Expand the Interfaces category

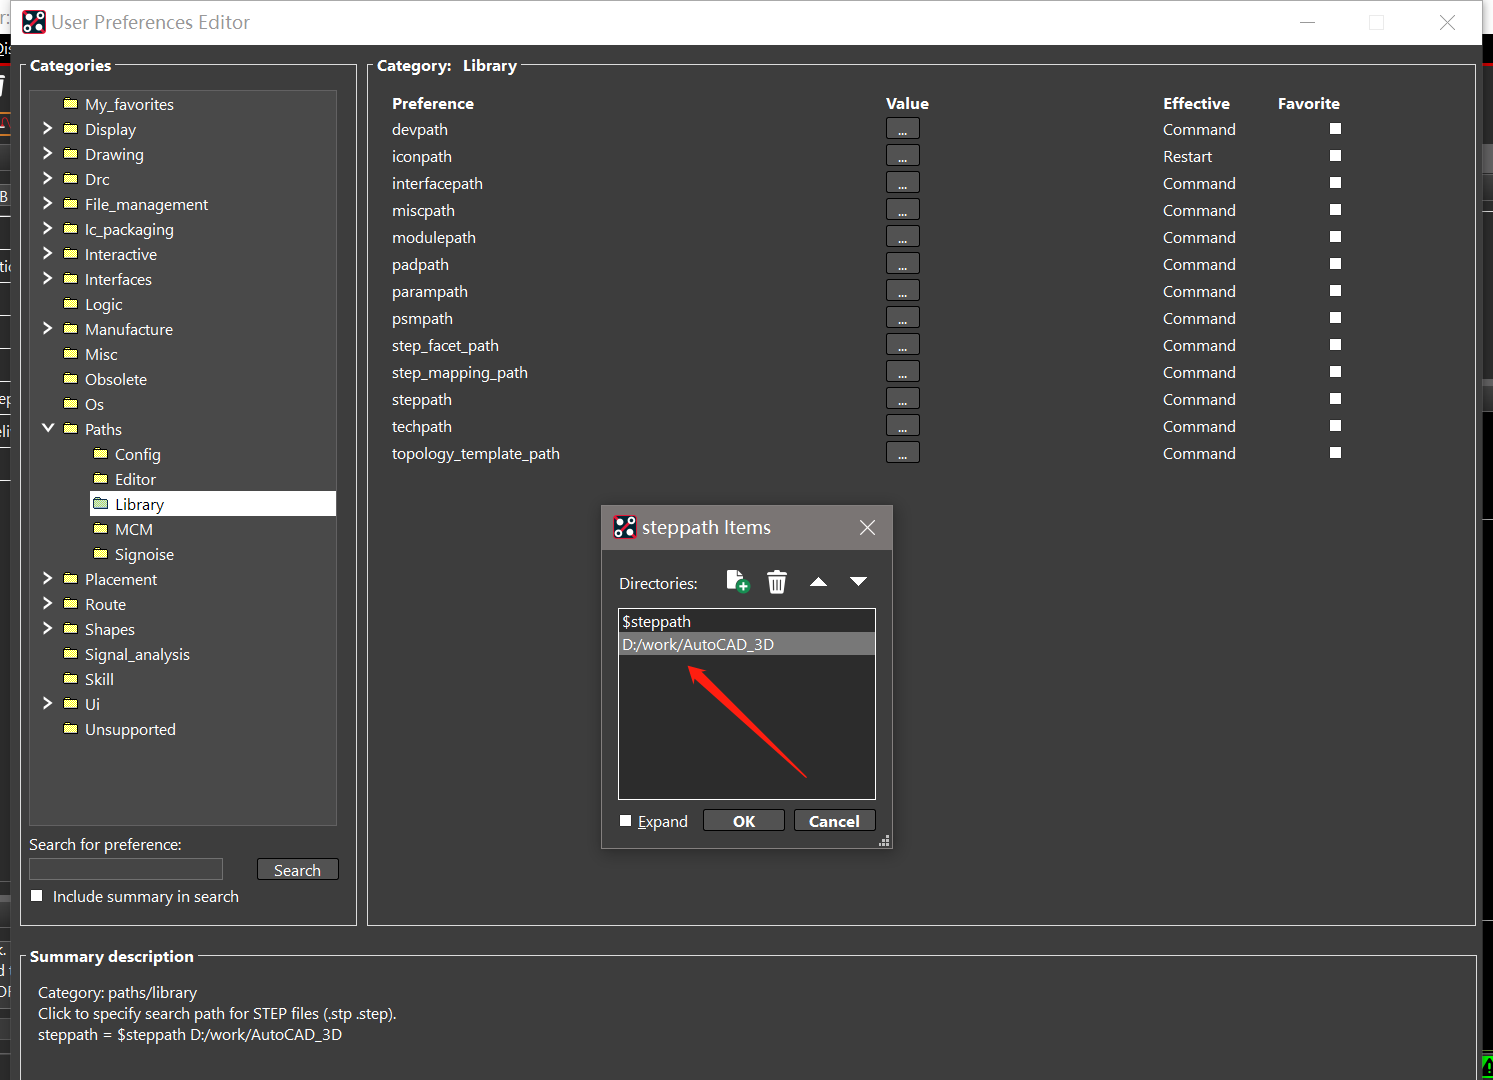pyautogui.click(x=47, y=278)
